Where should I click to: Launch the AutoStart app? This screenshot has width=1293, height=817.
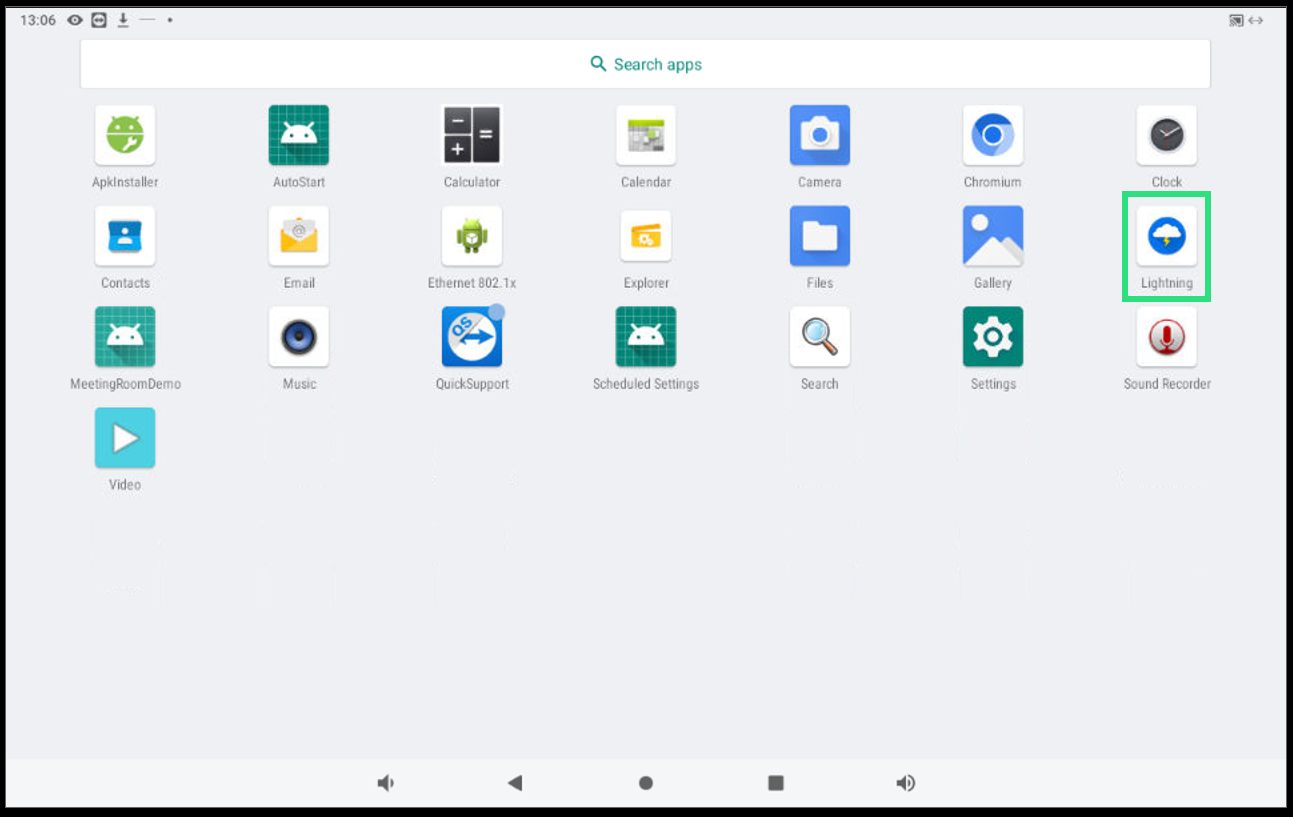tap(299, 135)
